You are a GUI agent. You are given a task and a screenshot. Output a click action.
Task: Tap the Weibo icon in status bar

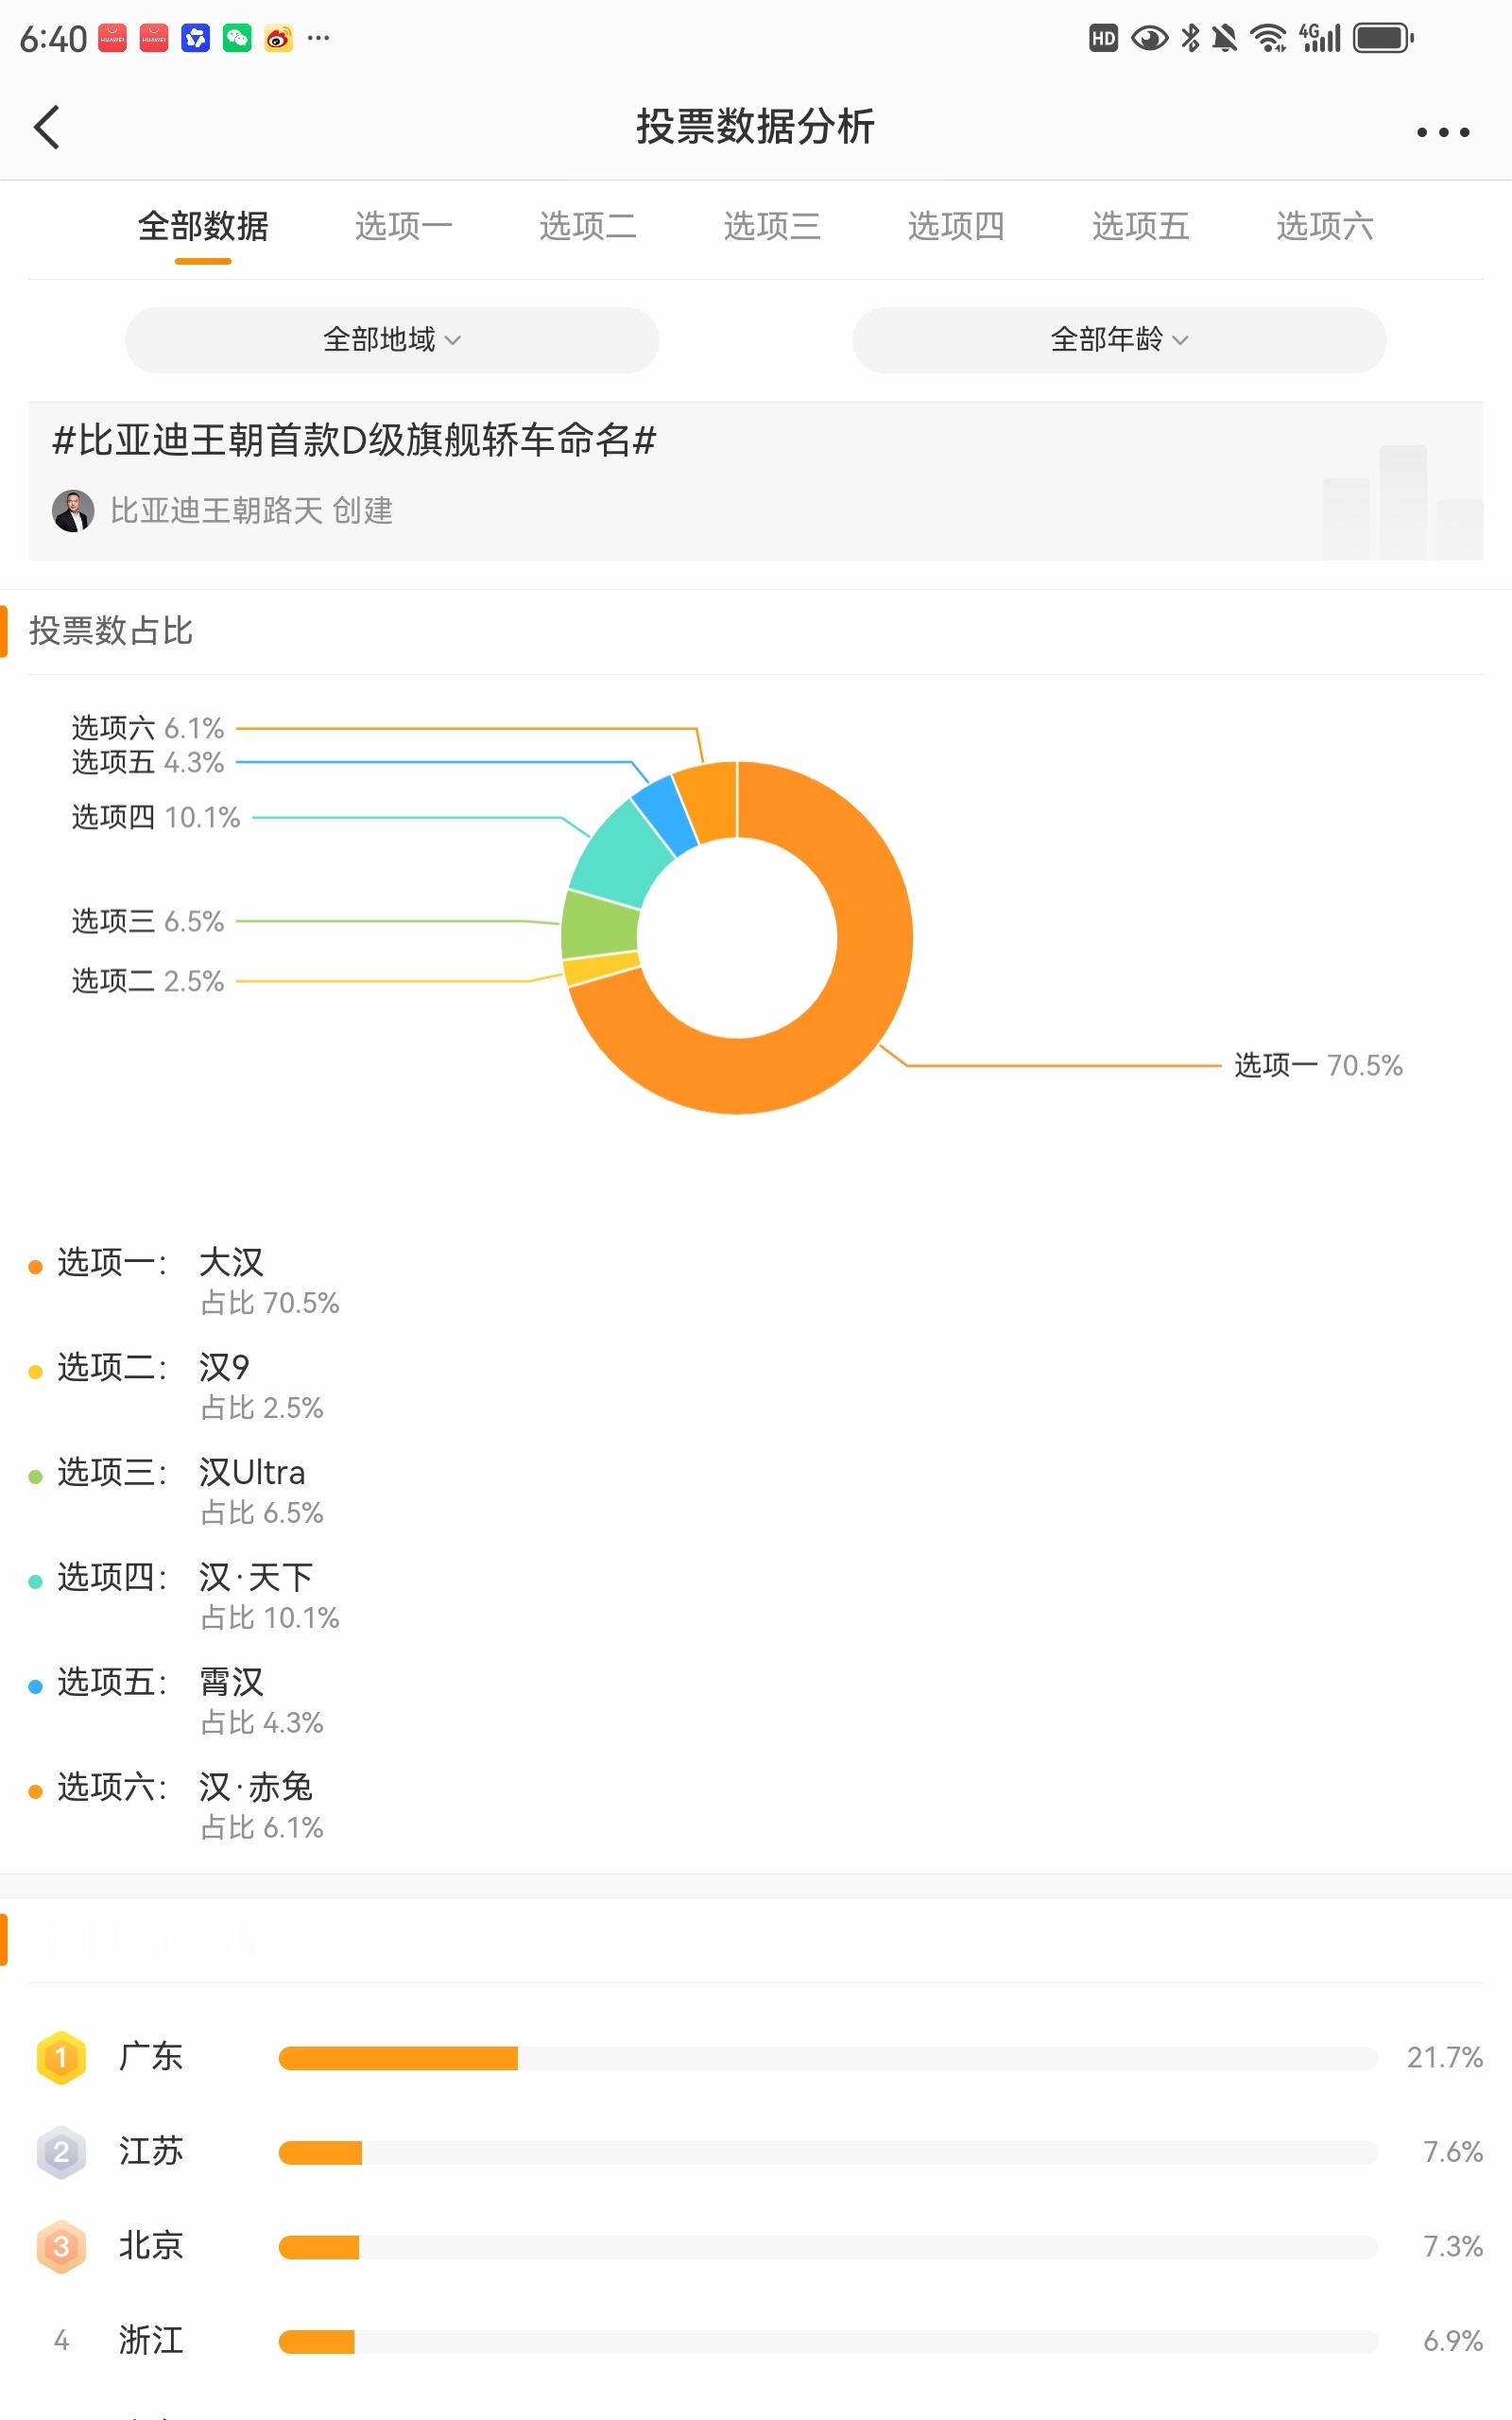click(278, 38)
